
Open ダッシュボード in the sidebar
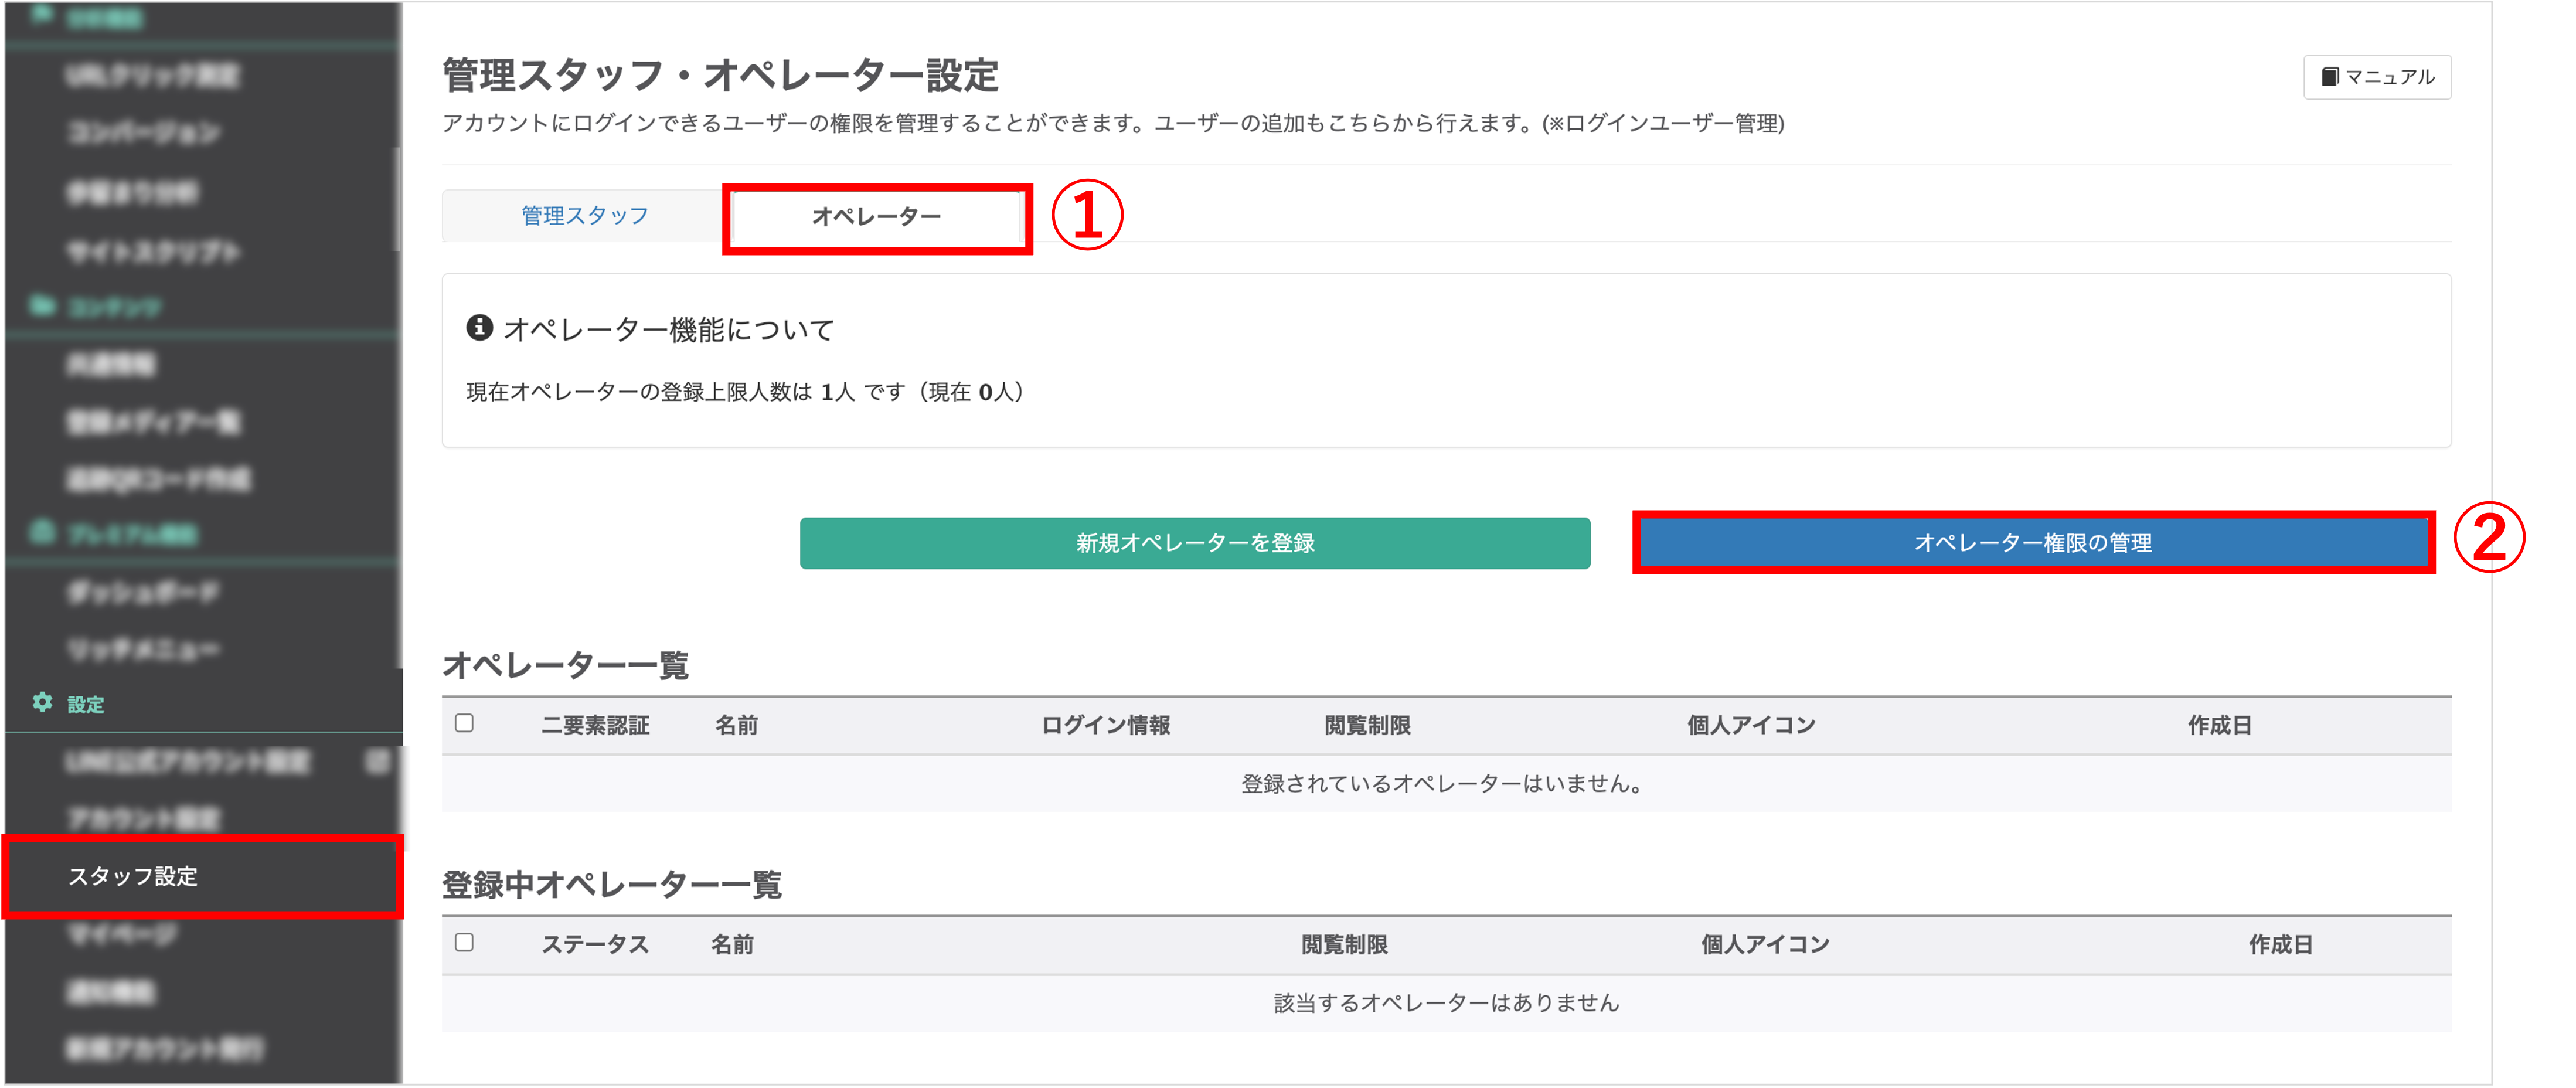(143, 593)
